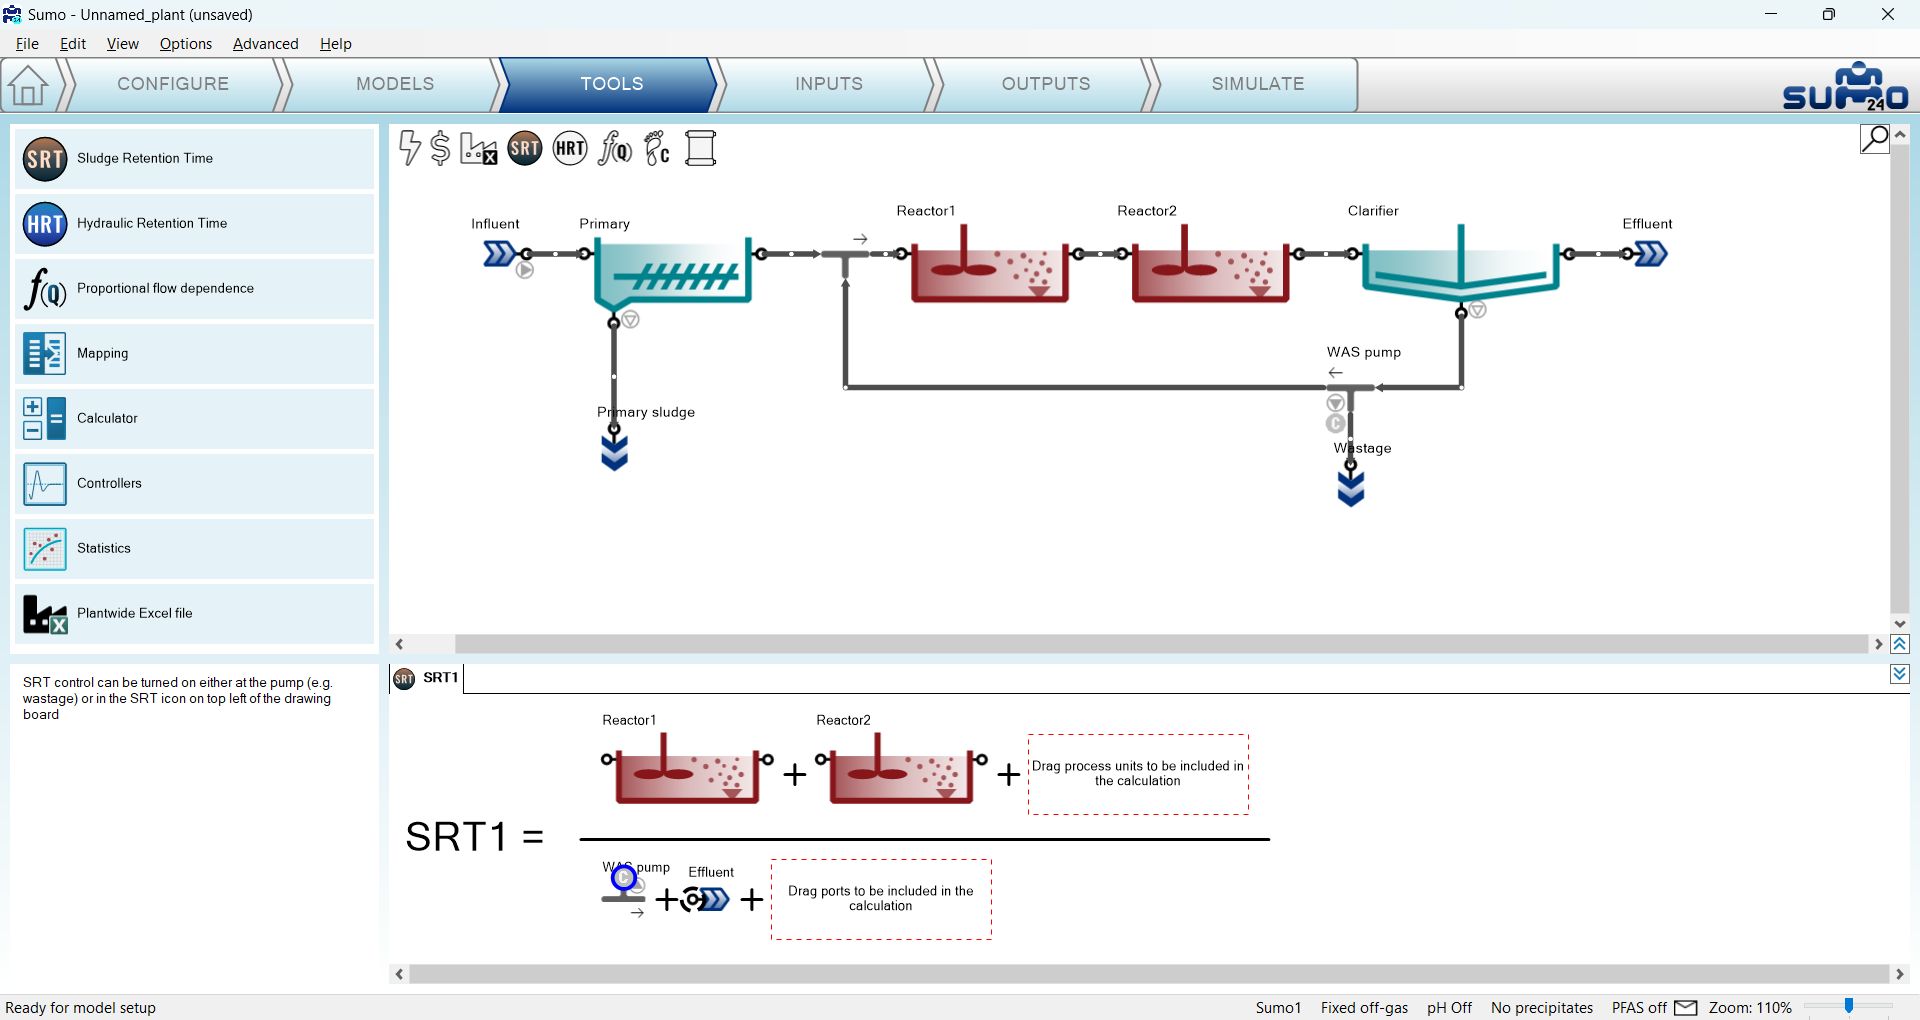Open the Sludge Retention Time tool

coord(195,158)
